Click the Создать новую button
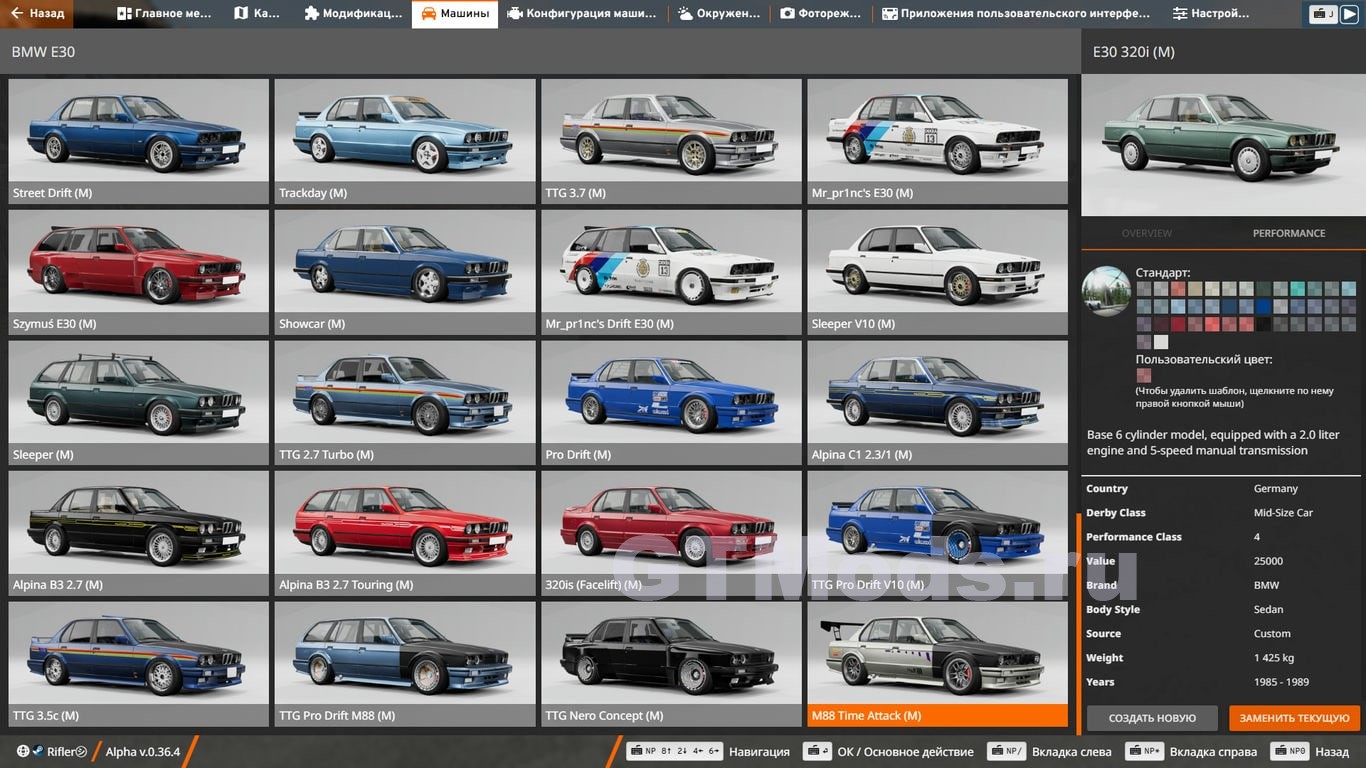 [x=1152, y=718]
